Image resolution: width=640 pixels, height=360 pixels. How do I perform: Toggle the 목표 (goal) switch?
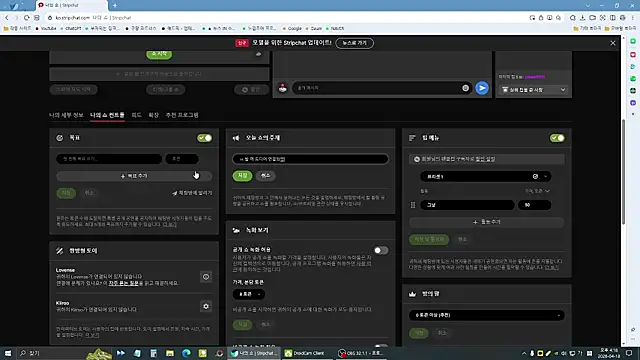[x=204, y=138]
